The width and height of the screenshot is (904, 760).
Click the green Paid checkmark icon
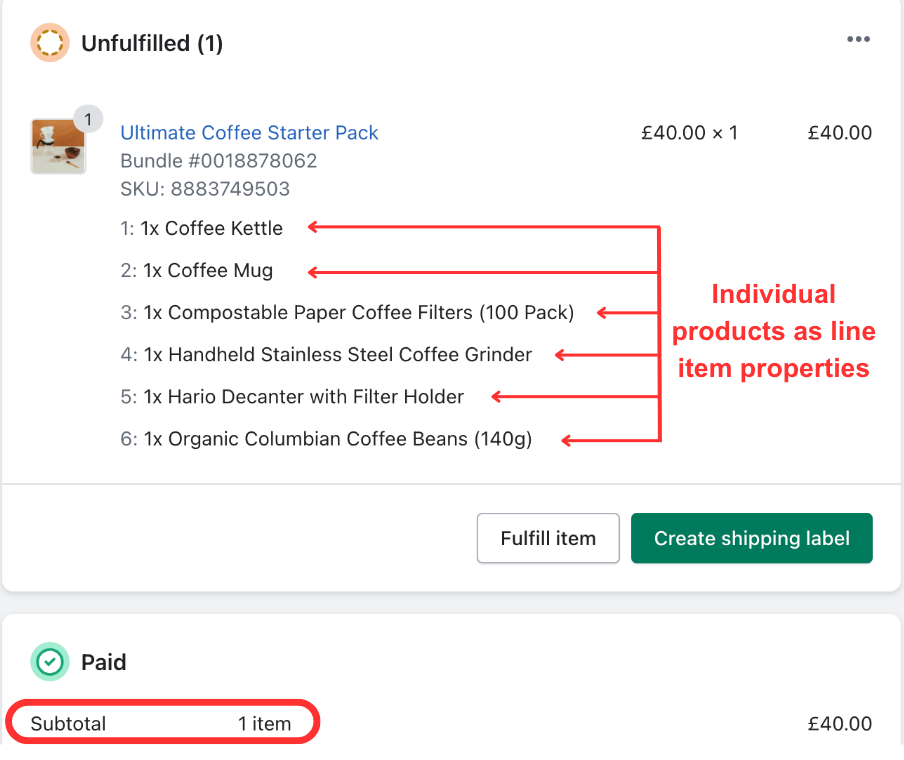pos(50,661)
